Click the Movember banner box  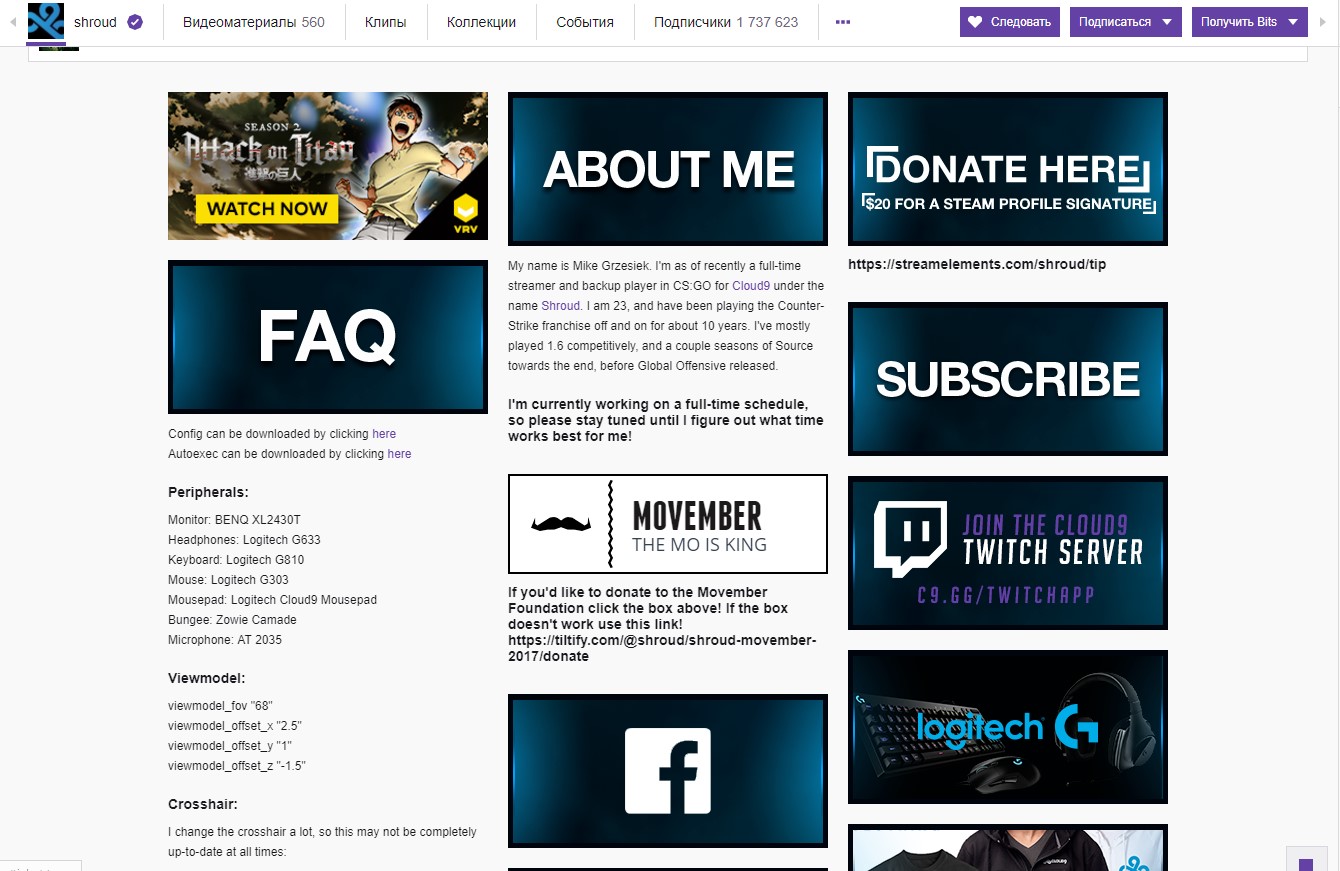[668, 524]
